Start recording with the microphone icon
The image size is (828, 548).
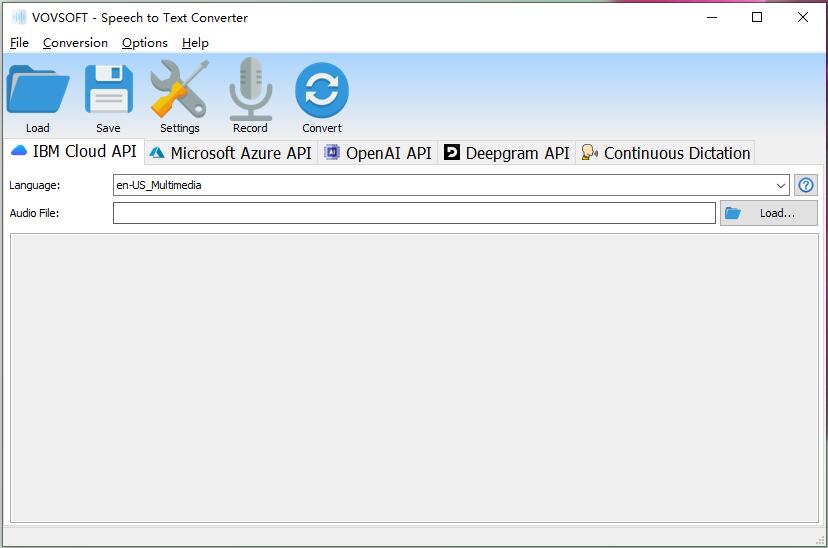coord(250,89)
